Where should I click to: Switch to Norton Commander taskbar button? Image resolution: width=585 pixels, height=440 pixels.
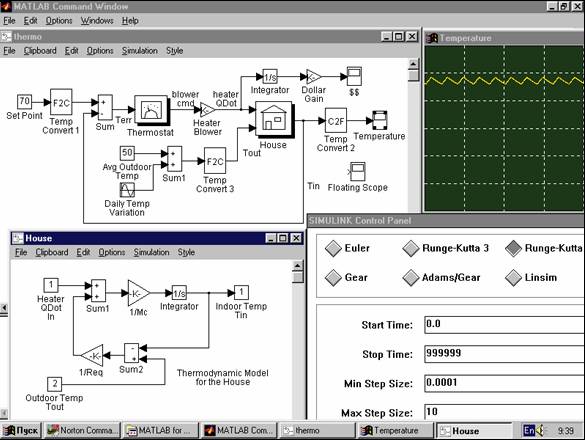click(83, 431)
